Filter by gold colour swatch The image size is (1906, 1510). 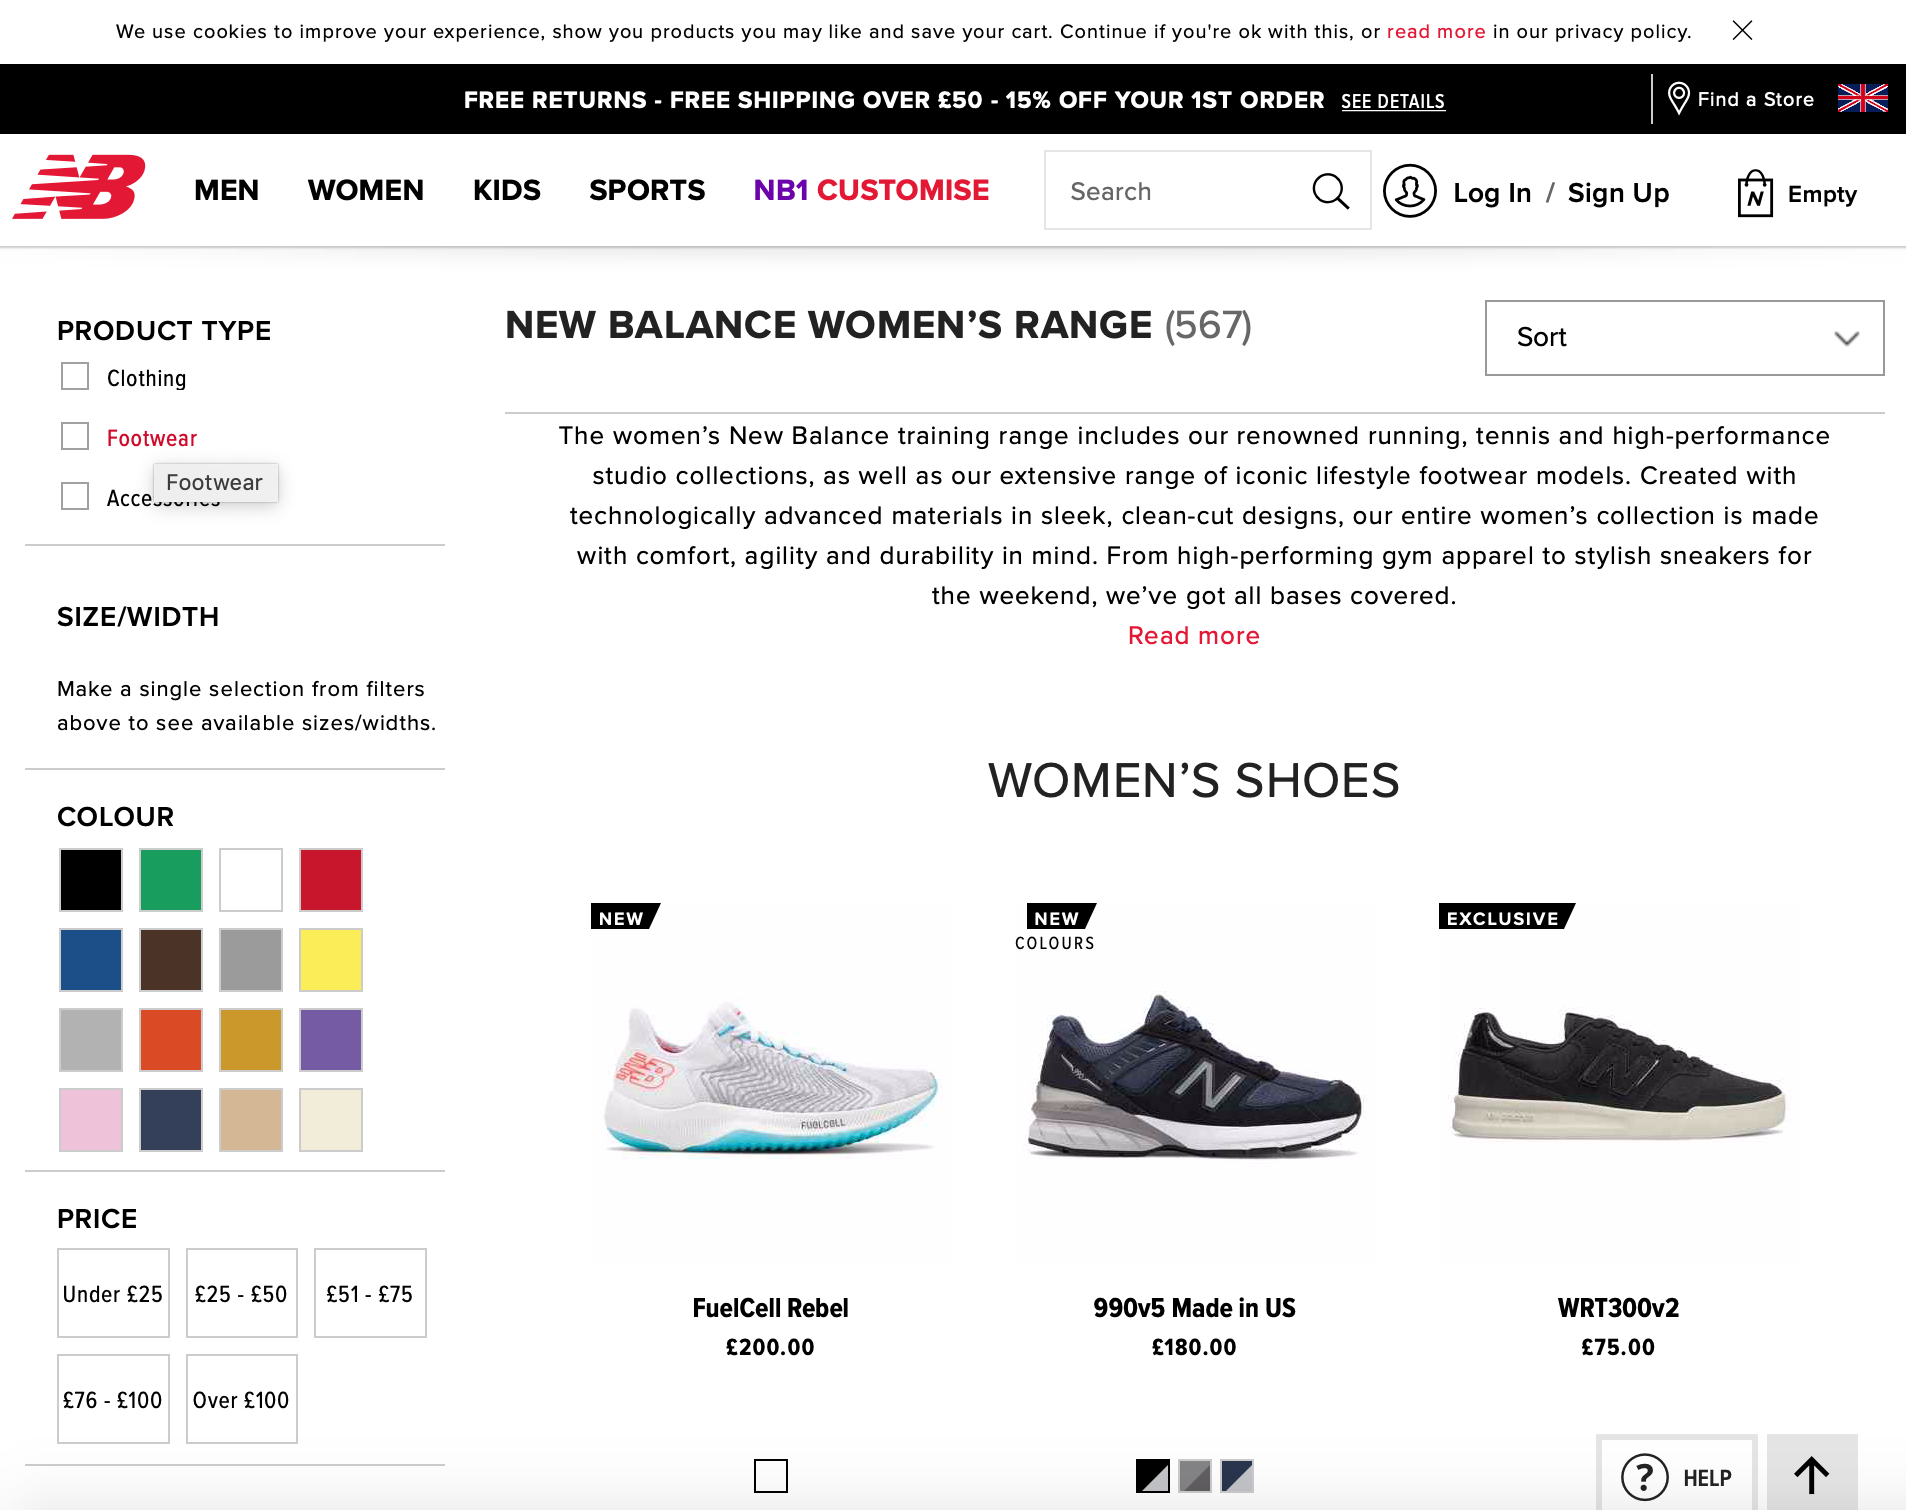[x=251, y=1040]
